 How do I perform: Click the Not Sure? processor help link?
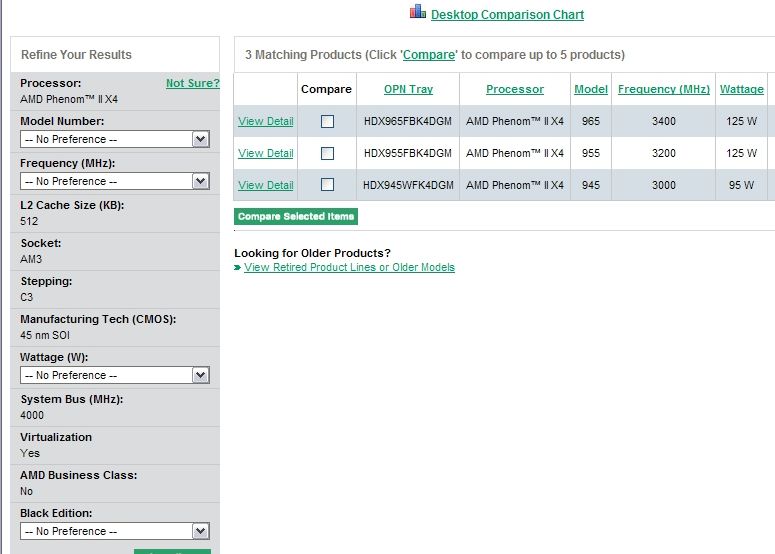[x=192, y=83]
